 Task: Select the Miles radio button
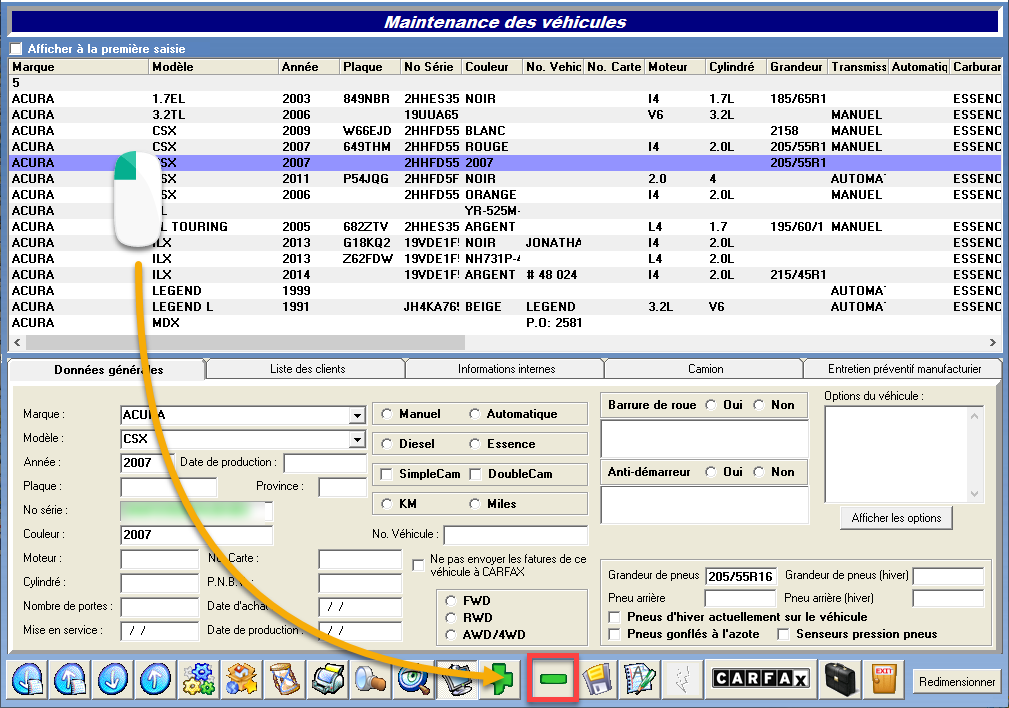pyautogui.click(x=475, y=504)
